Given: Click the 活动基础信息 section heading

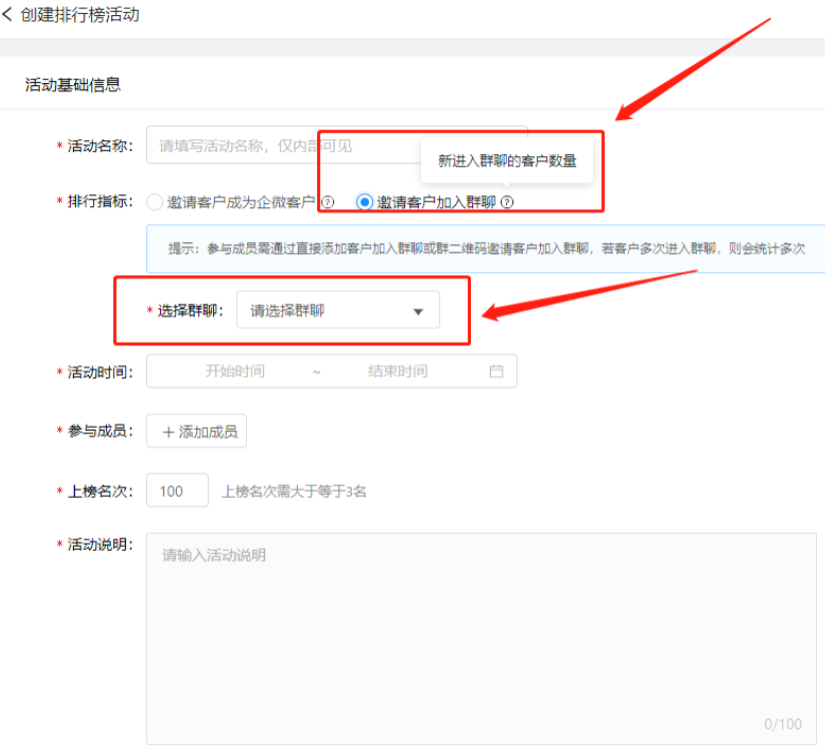Looking at the screenshot, I should pyautogui.click(x=73, y=85).
